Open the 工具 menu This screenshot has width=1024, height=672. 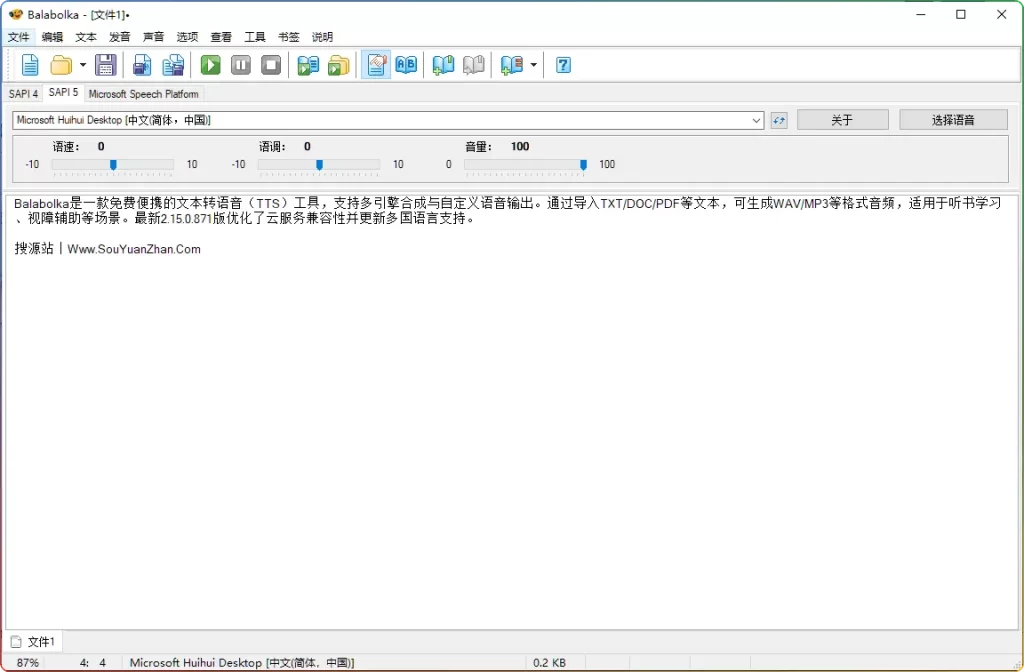(x=255, y=37)
